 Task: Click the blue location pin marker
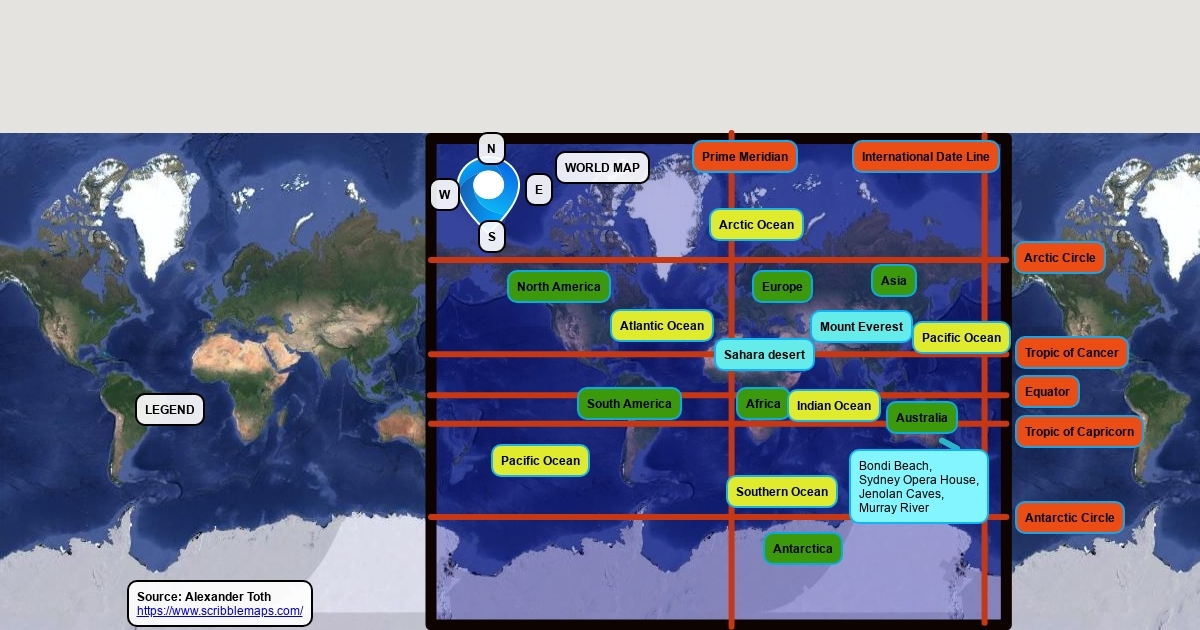(x=489, y=188)
